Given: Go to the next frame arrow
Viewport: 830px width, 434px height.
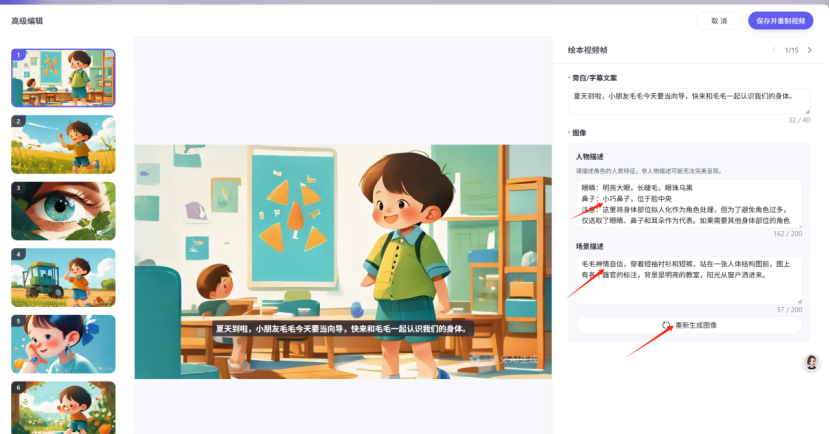Looking at the screenshot, I should click(809, 50).
